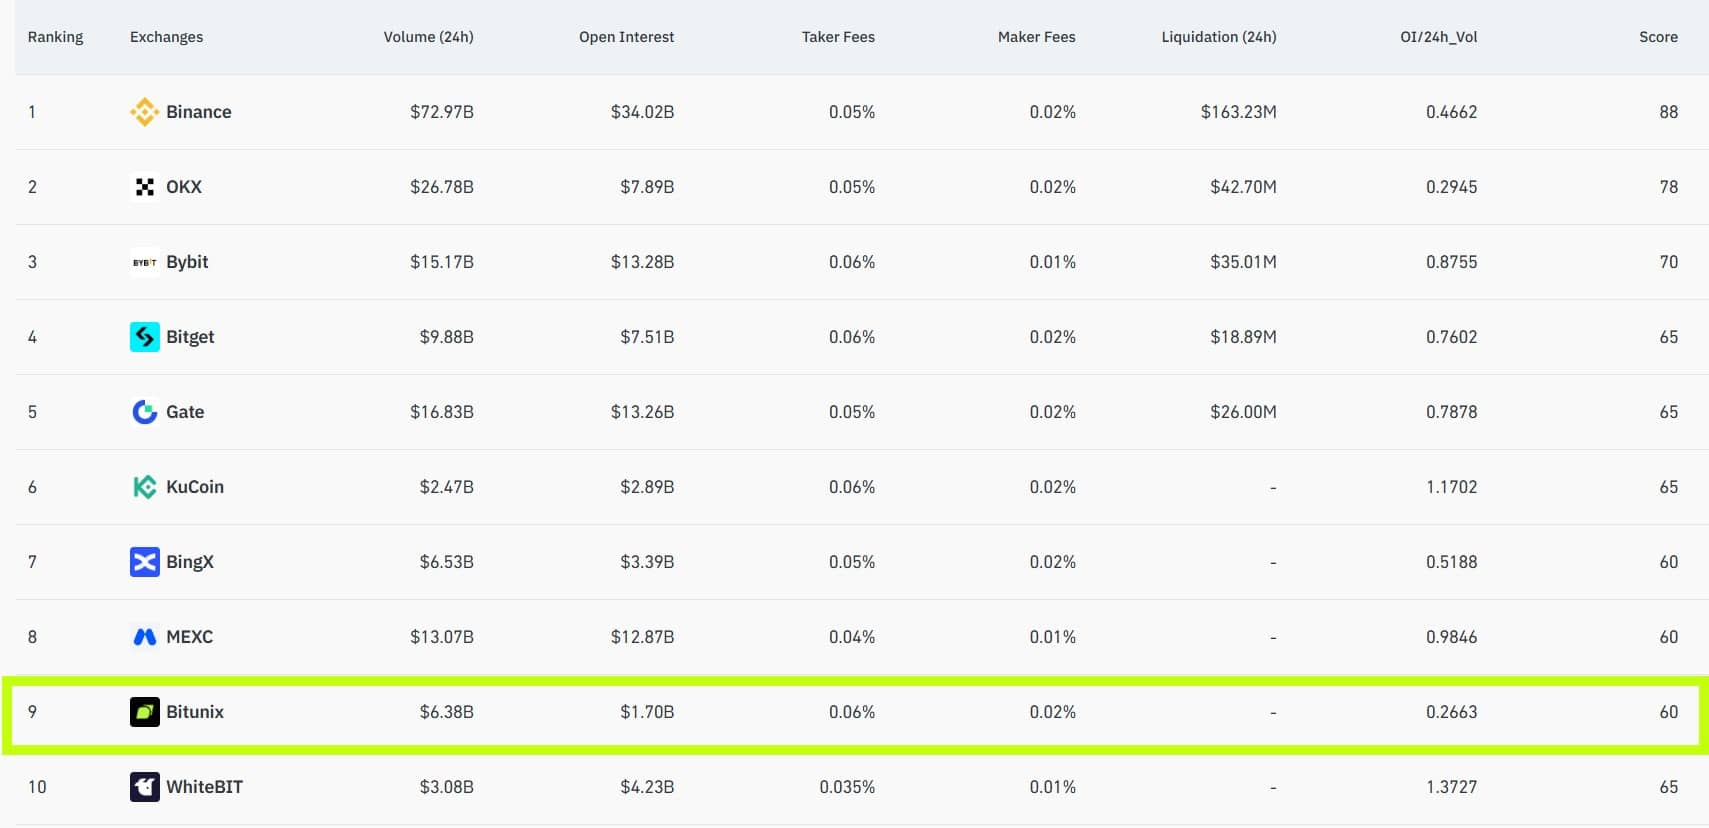Sort by the Score column header
The width and height of the screenshot is (1709, 828).
(1659, 37)
